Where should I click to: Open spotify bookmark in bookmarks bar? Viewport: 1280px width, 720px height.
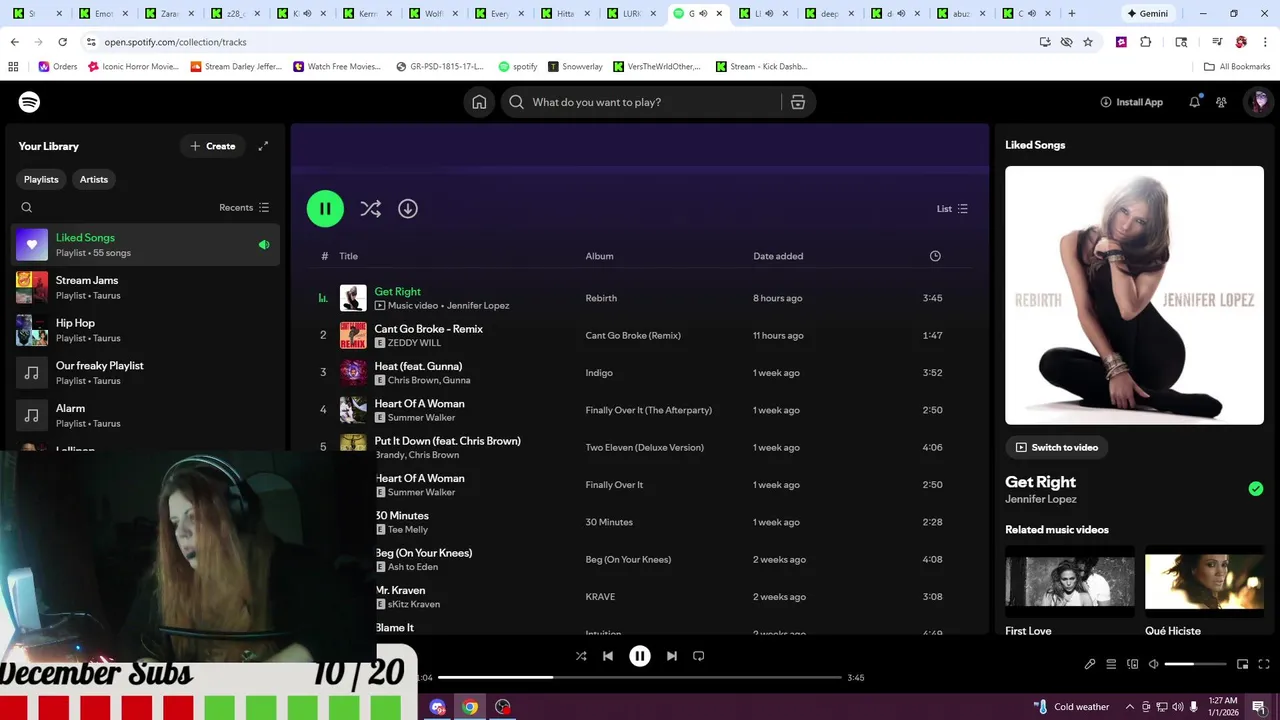[518, 66]
